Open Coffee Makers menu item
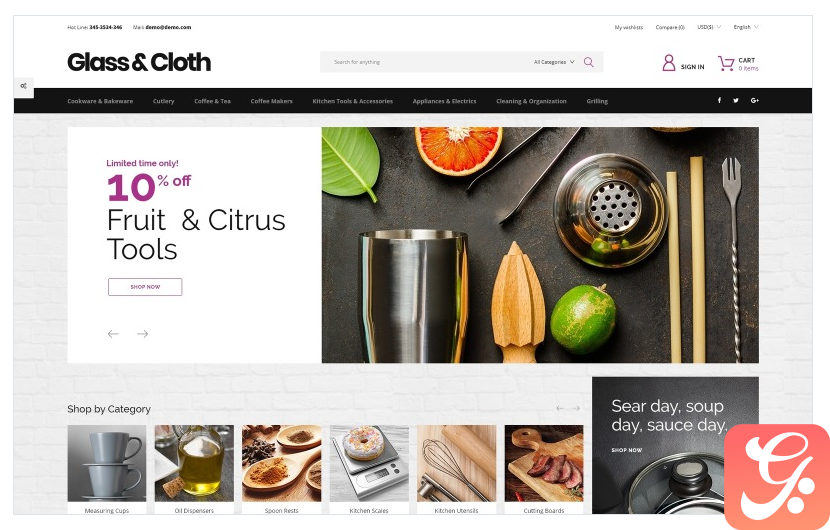 [x=272, y=101]
